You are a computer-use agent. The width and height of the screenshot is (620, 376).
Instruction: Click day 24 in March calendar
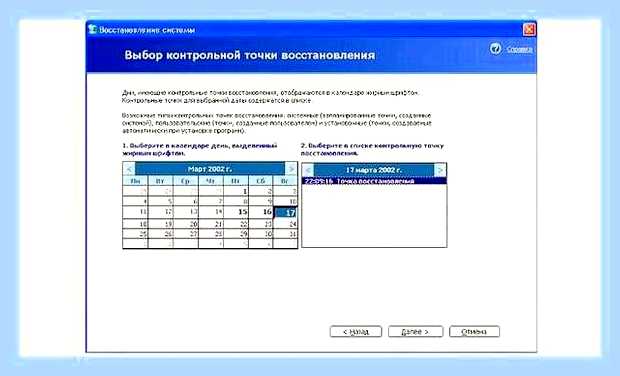(x=285, y=224)
